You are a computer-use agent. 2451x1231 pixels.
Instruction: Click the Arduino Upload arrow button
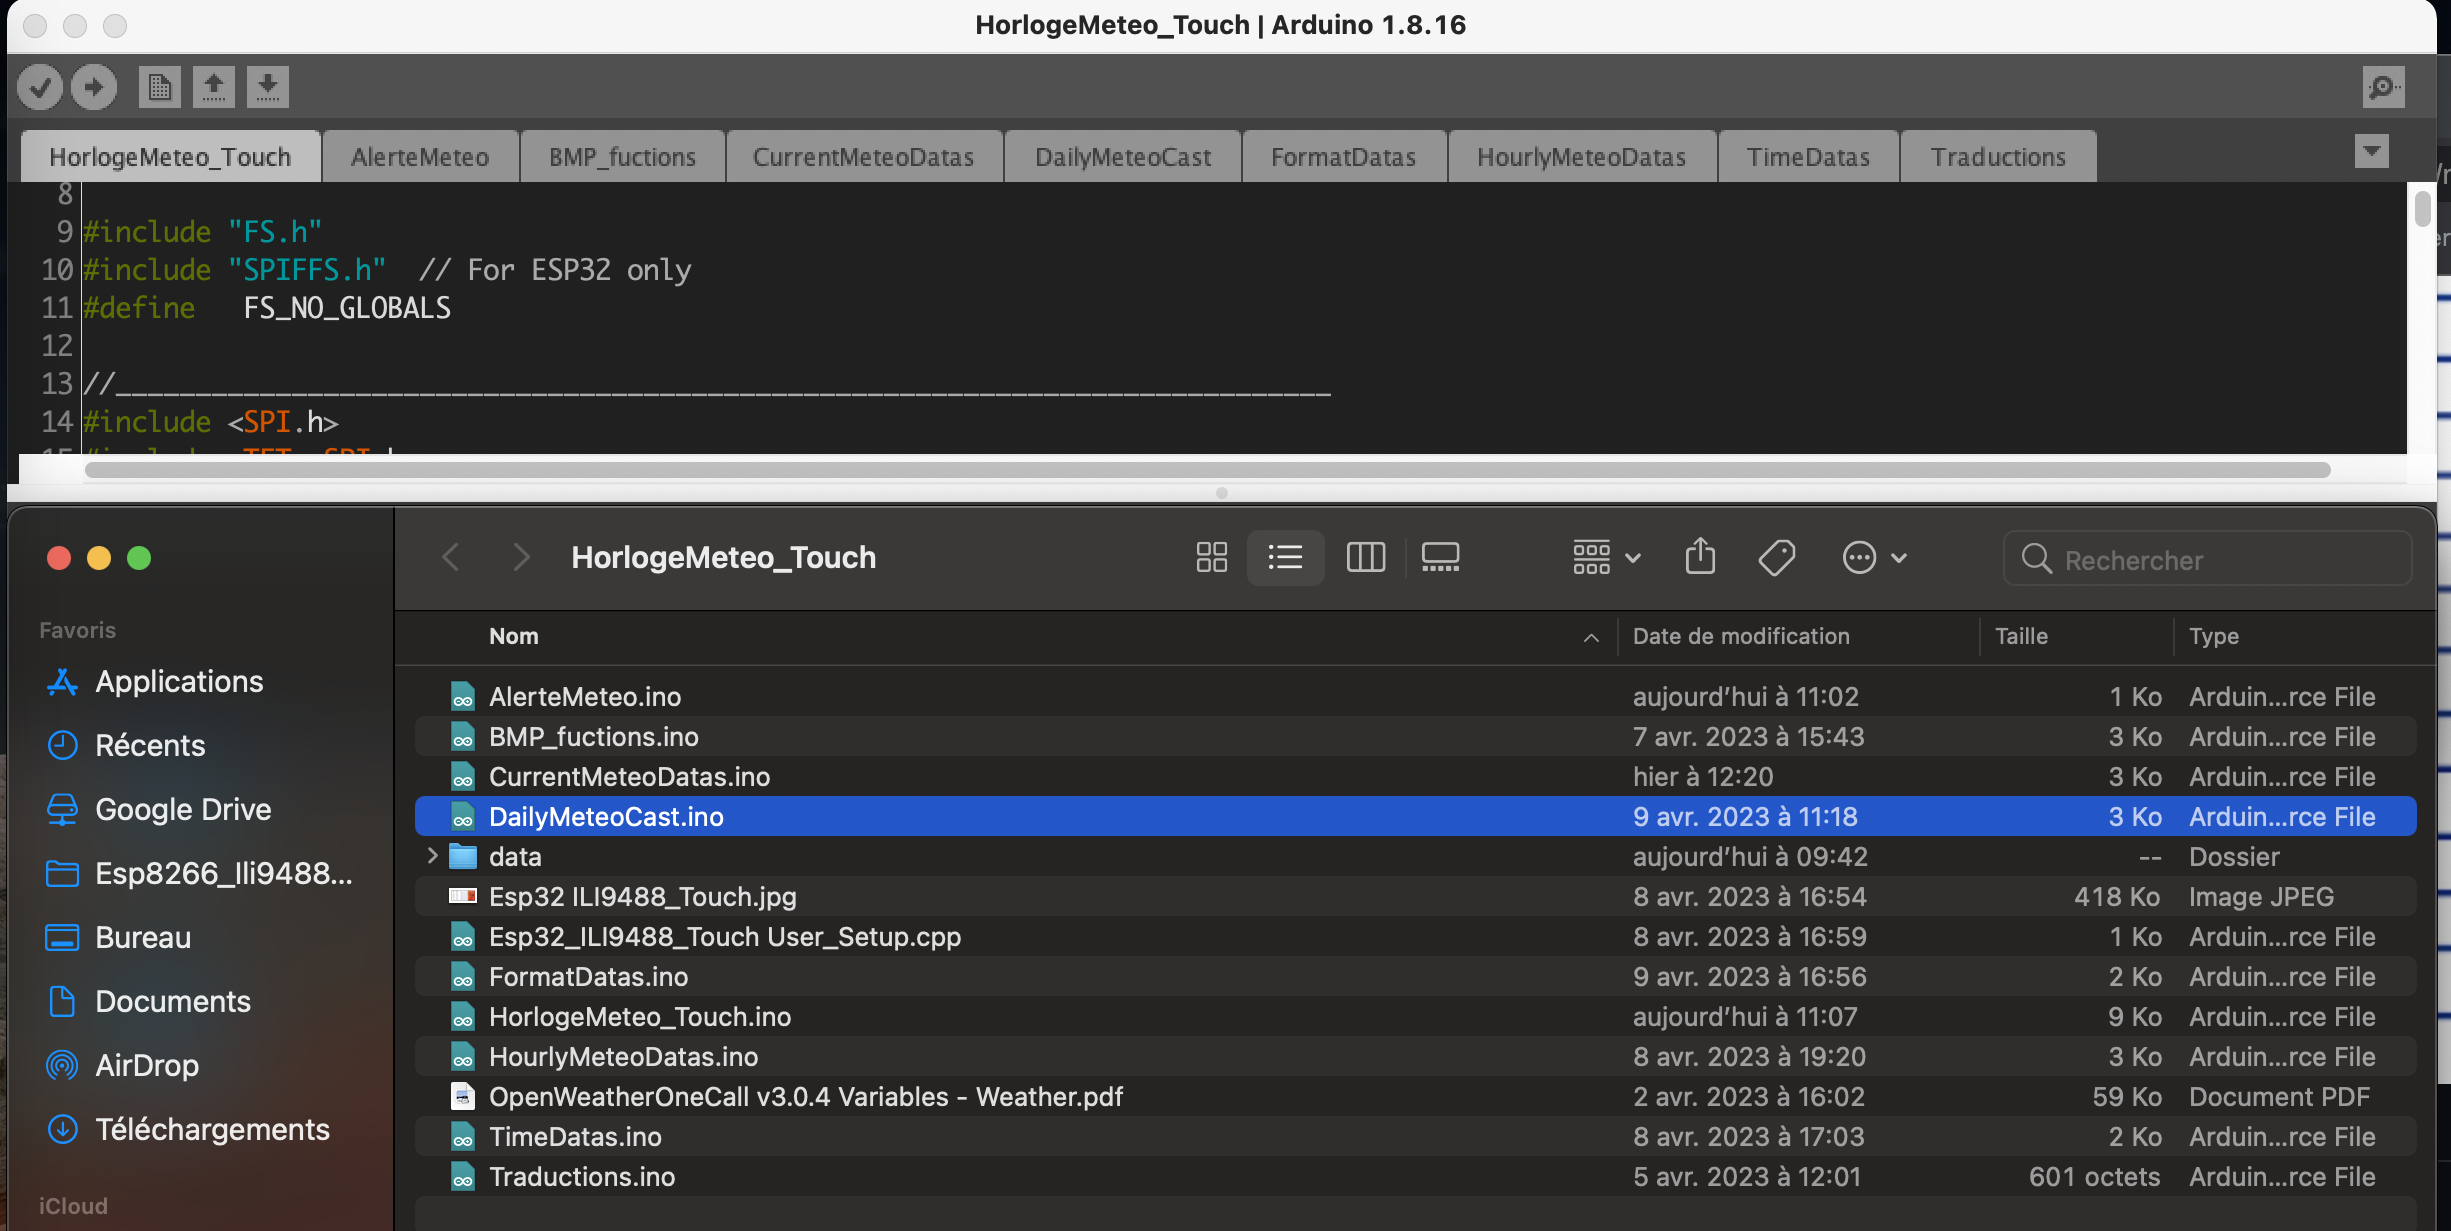(94, 87)
